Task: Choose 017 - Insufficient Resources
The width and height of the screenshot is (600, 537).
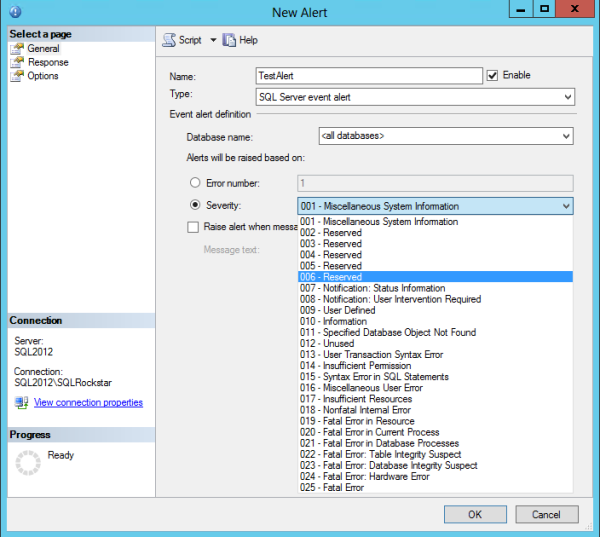Action: pyautogui.click(x=435, y=399)
